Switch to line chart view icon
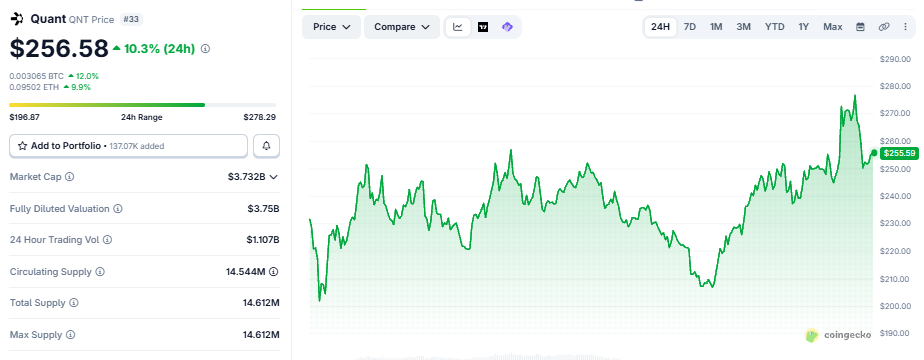This screenshot has height=360, width=924. [x=458, y=27]
